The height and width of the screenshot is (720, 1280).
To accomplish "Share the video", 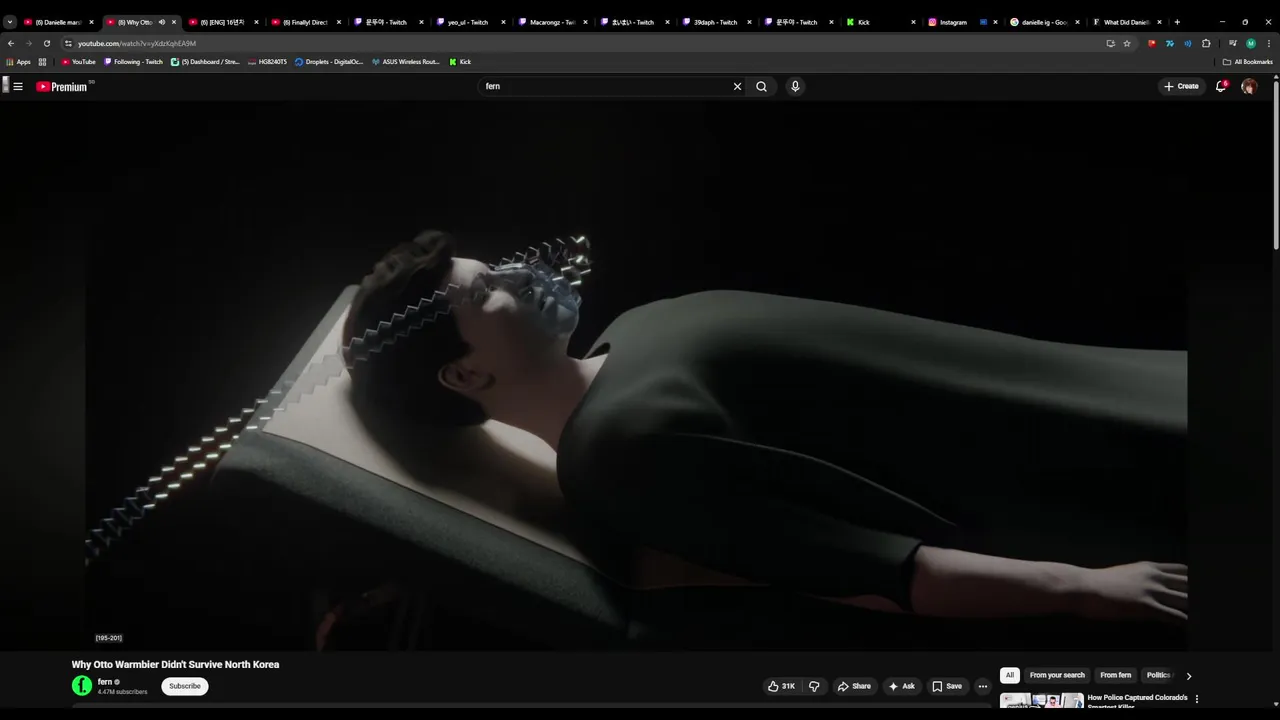I will [855, 686].
